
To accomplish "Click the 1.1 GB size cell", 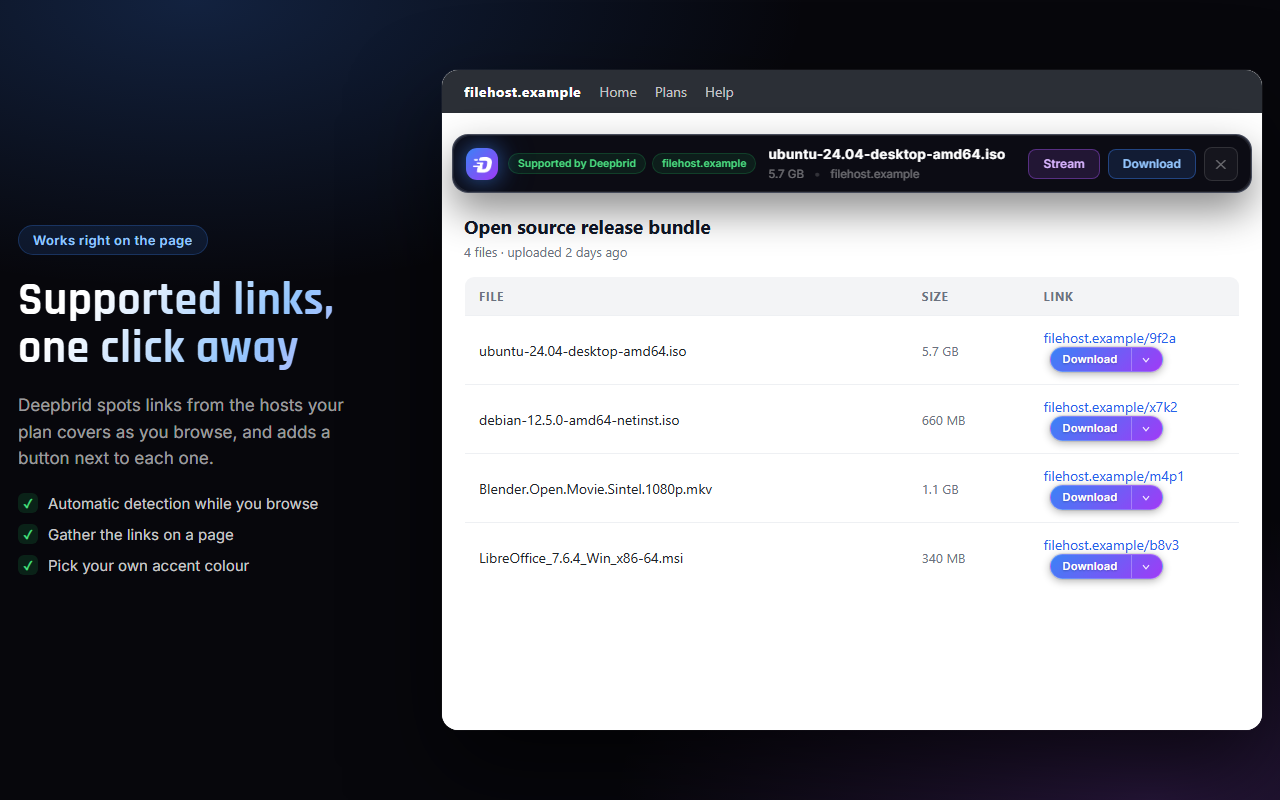I will click(940, 490).
